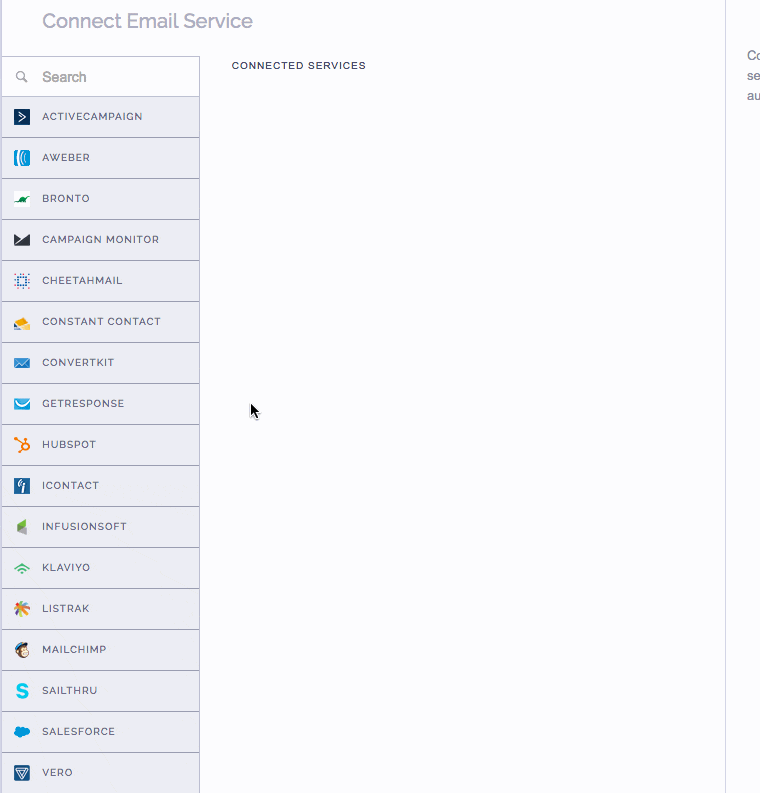The height and width of the screenshot is (793, 760).
Task: Select CONVERTKIT from the list
Action: 101,363
